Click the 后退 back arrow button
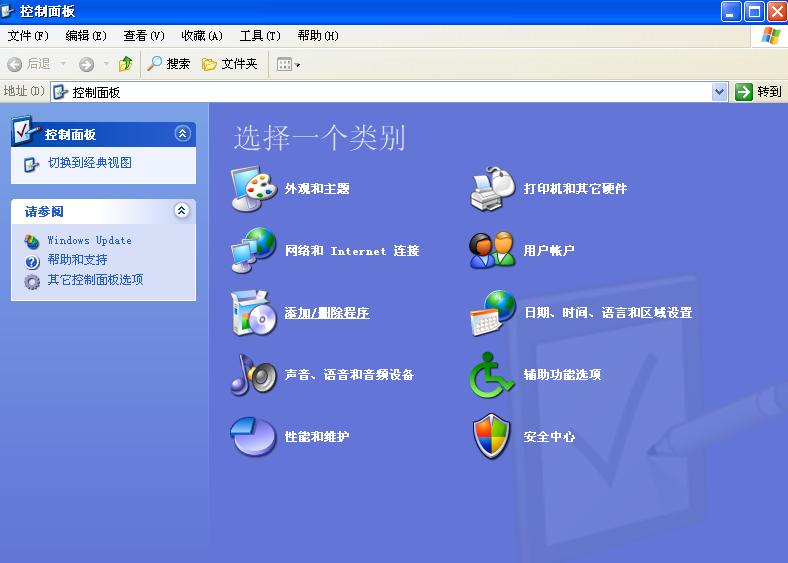The height and width of the screenshot is (563, 788). pos(29,64)
